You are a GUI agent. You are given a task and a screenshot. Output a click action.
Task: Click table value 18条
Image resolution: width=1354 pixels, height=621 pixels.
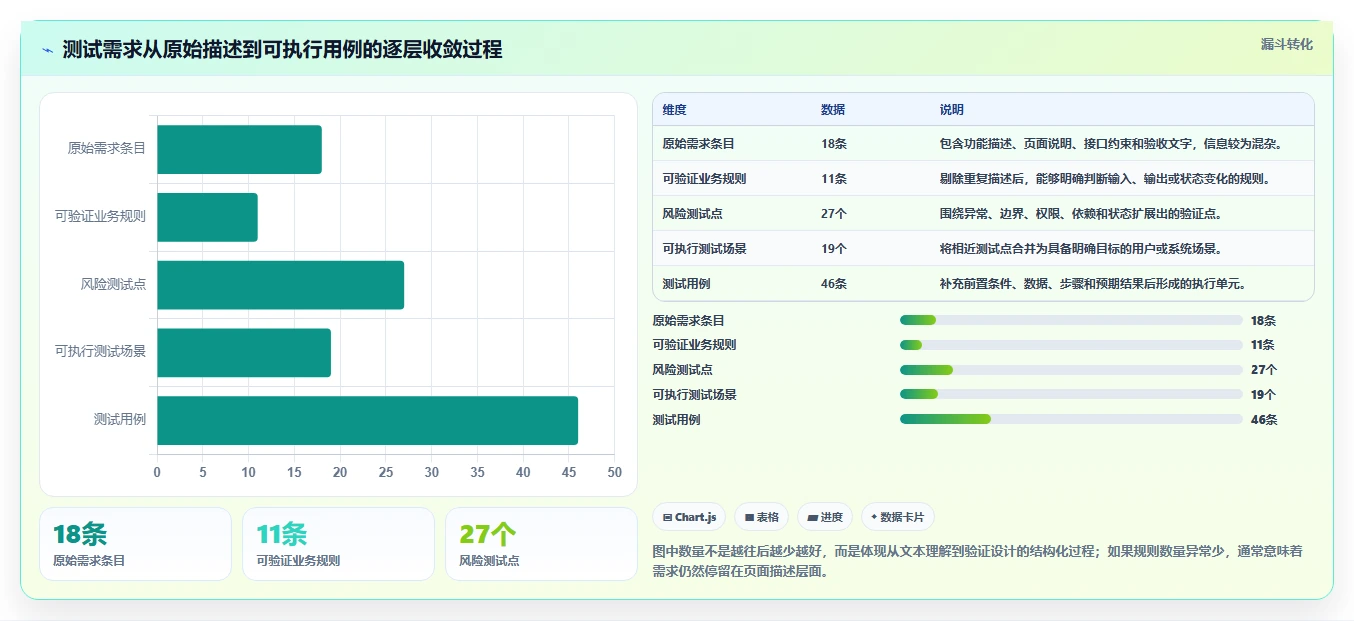(x=834, y=144)
